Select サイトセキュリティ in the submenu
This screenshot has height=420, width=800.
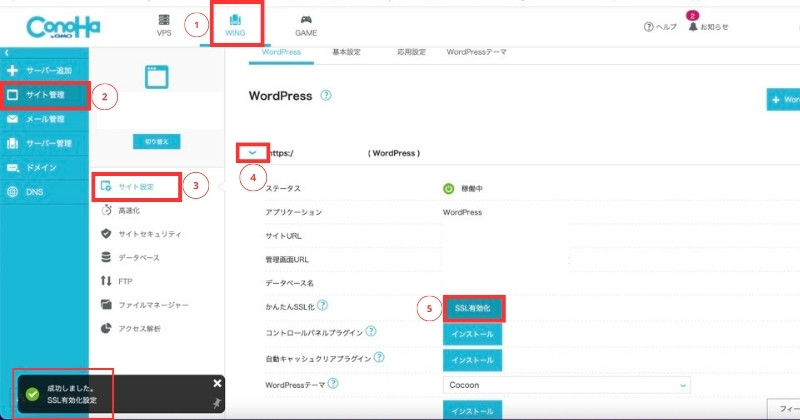click(x=141, y=234)
